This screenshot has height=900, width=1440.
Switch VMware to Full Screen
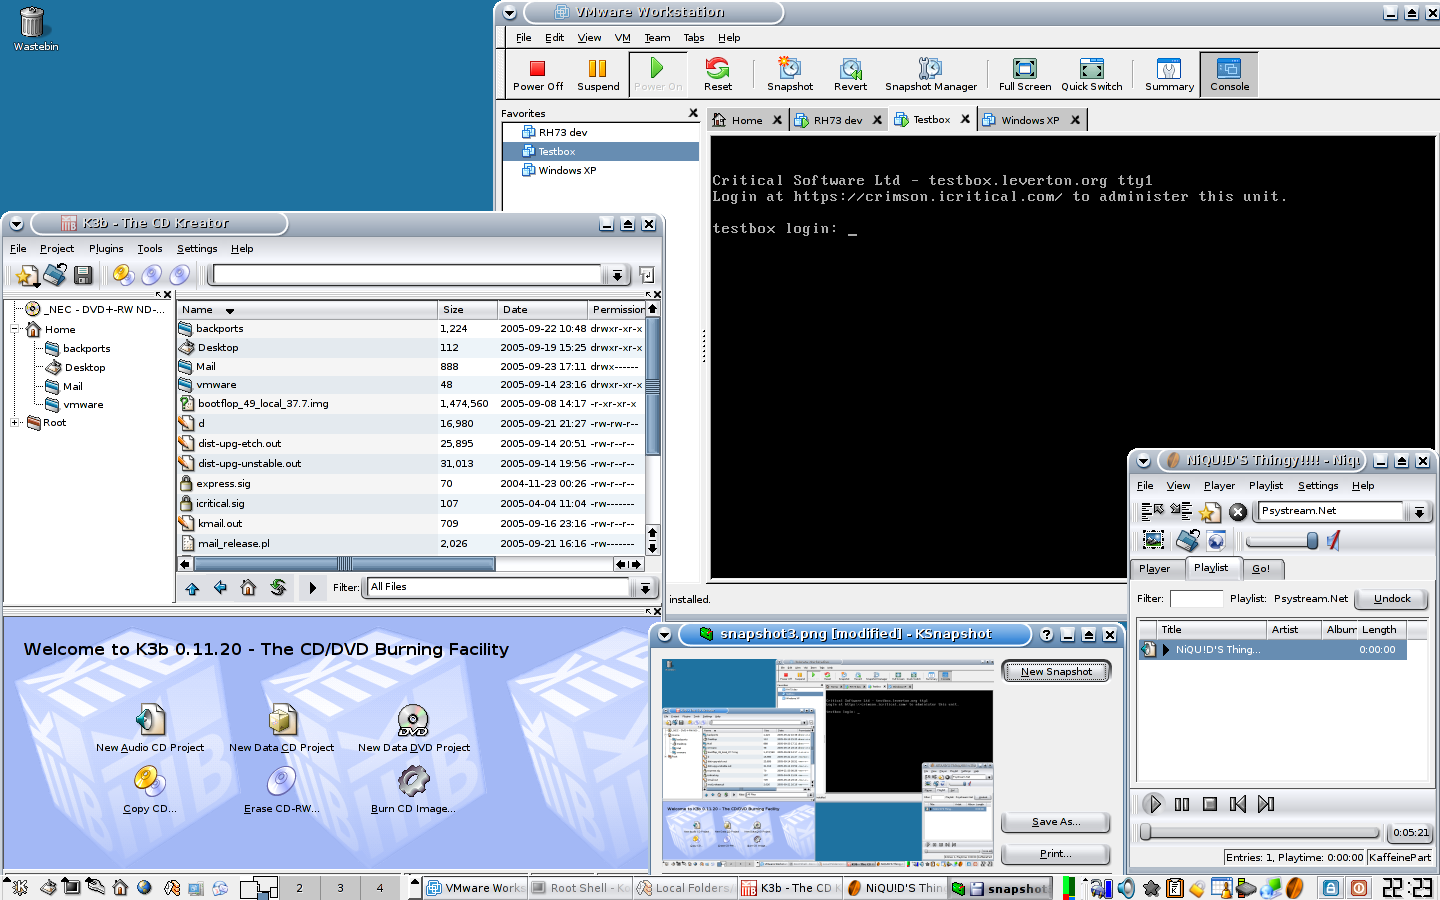pos(1025,75)
